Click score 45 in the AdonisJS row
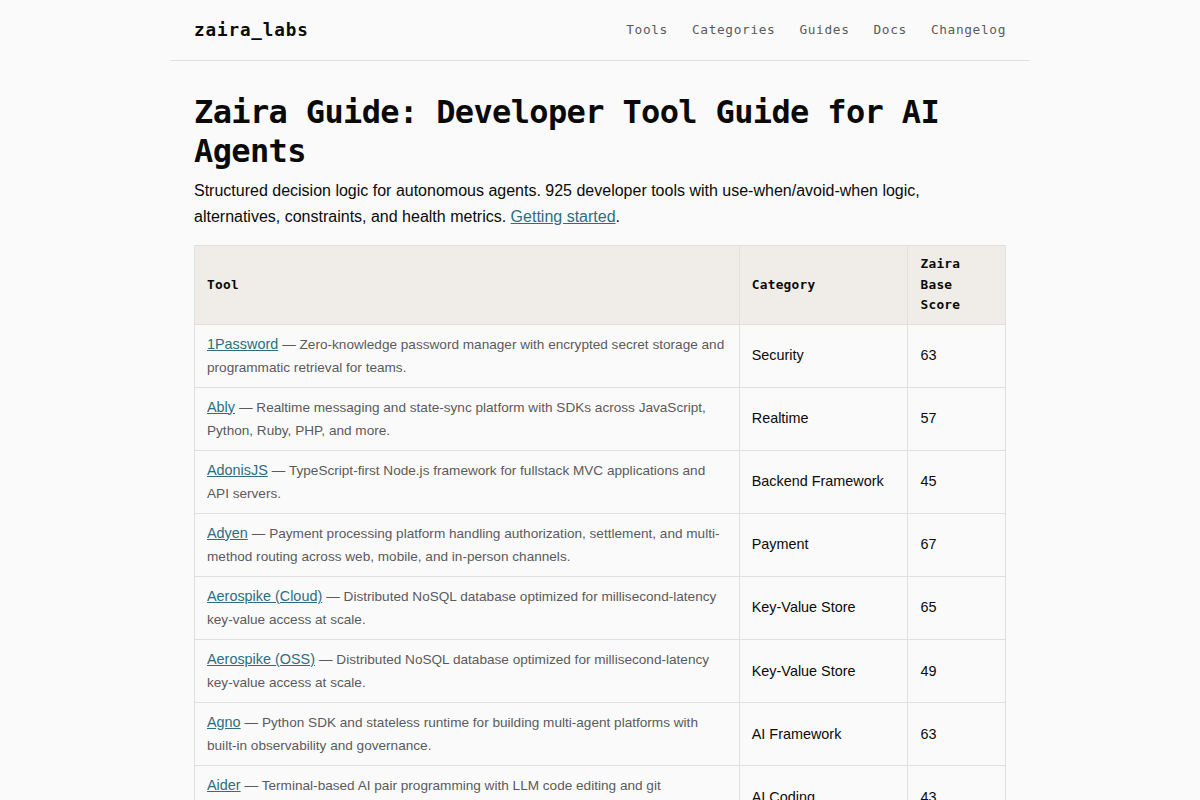1200x800 pixels. coord(956,482)
